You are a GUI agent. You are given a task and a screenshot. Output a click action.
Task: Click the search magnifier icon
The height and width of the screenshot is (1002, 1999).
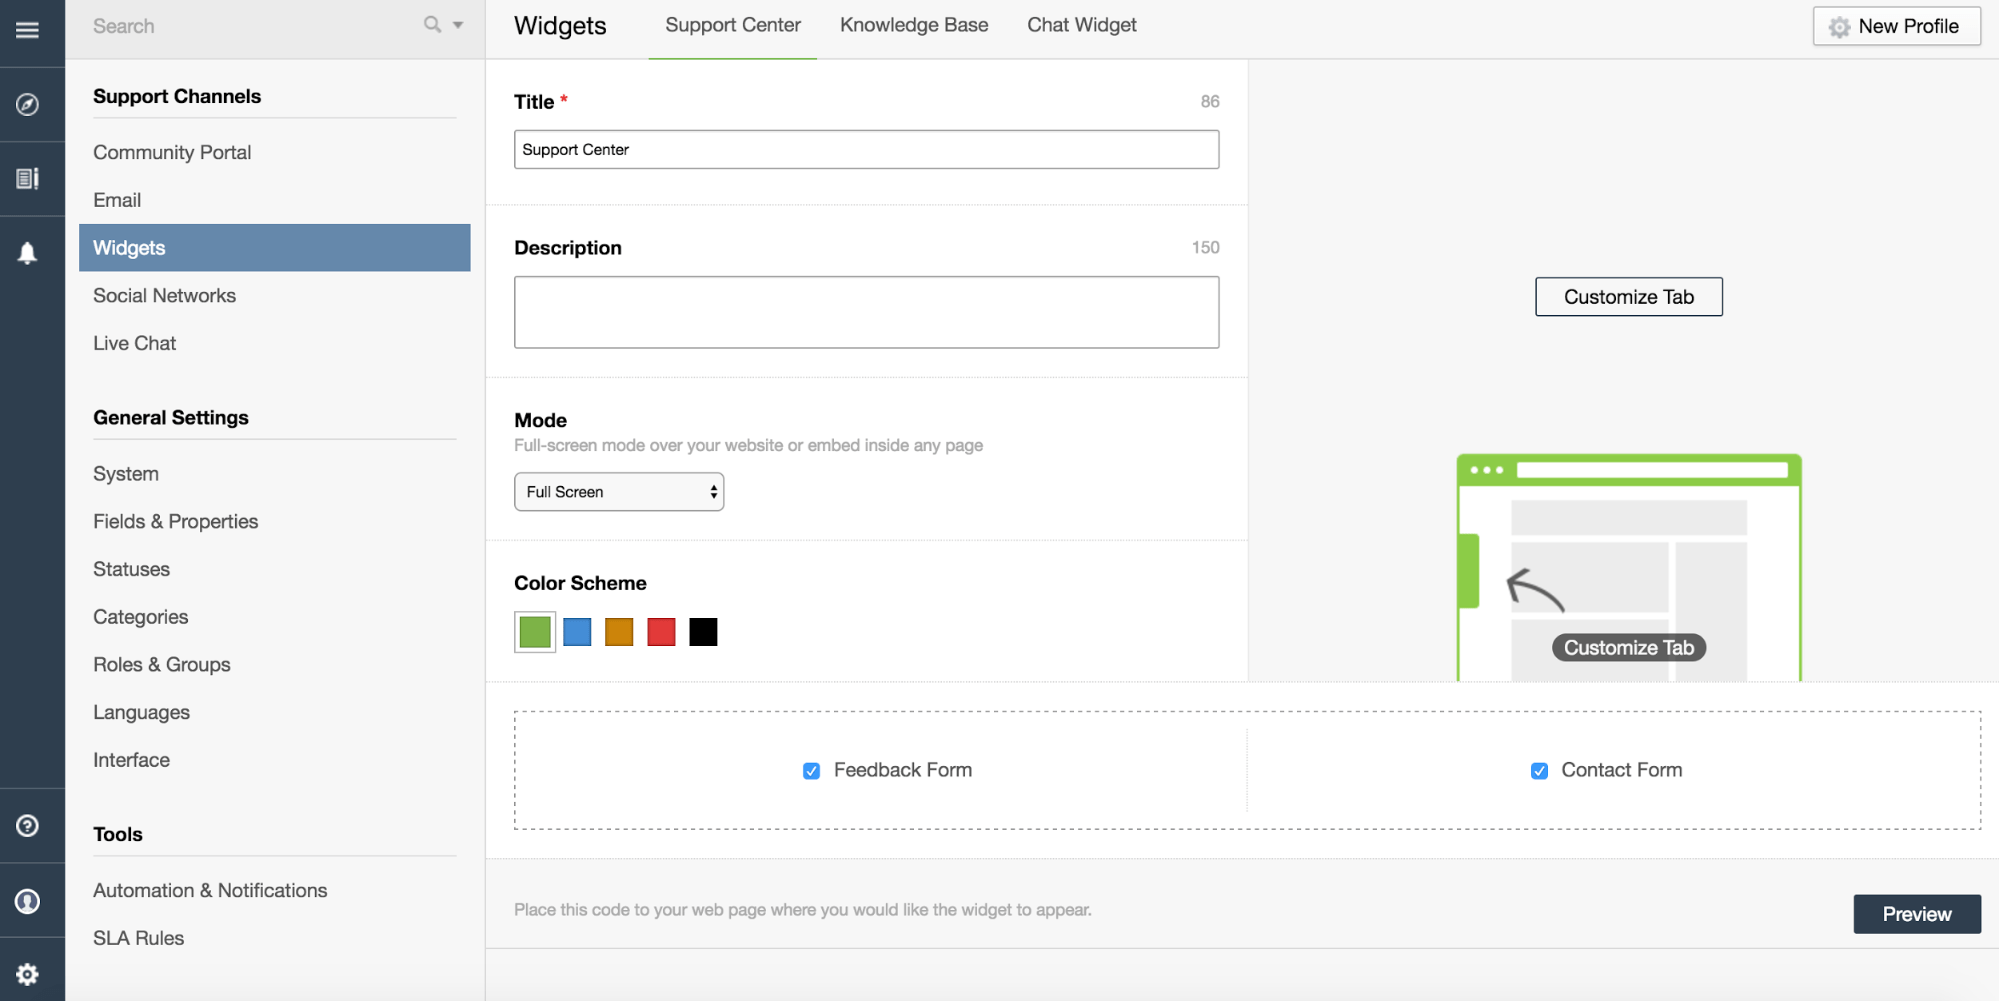[x=432, y=24]
